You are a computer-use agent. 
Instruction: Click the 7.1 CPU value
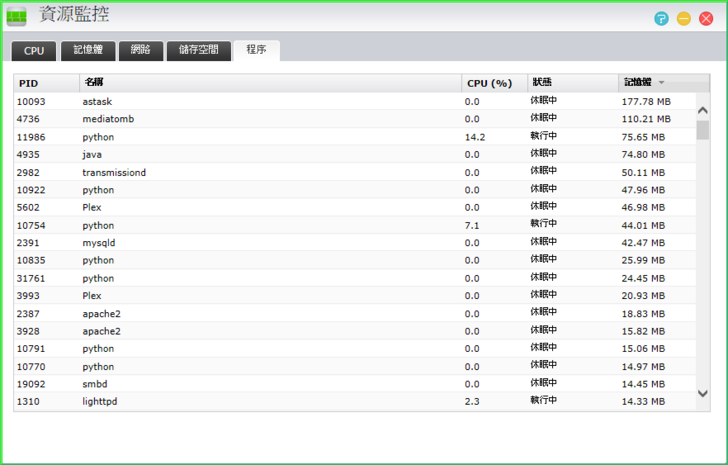(x=472, y=226)
